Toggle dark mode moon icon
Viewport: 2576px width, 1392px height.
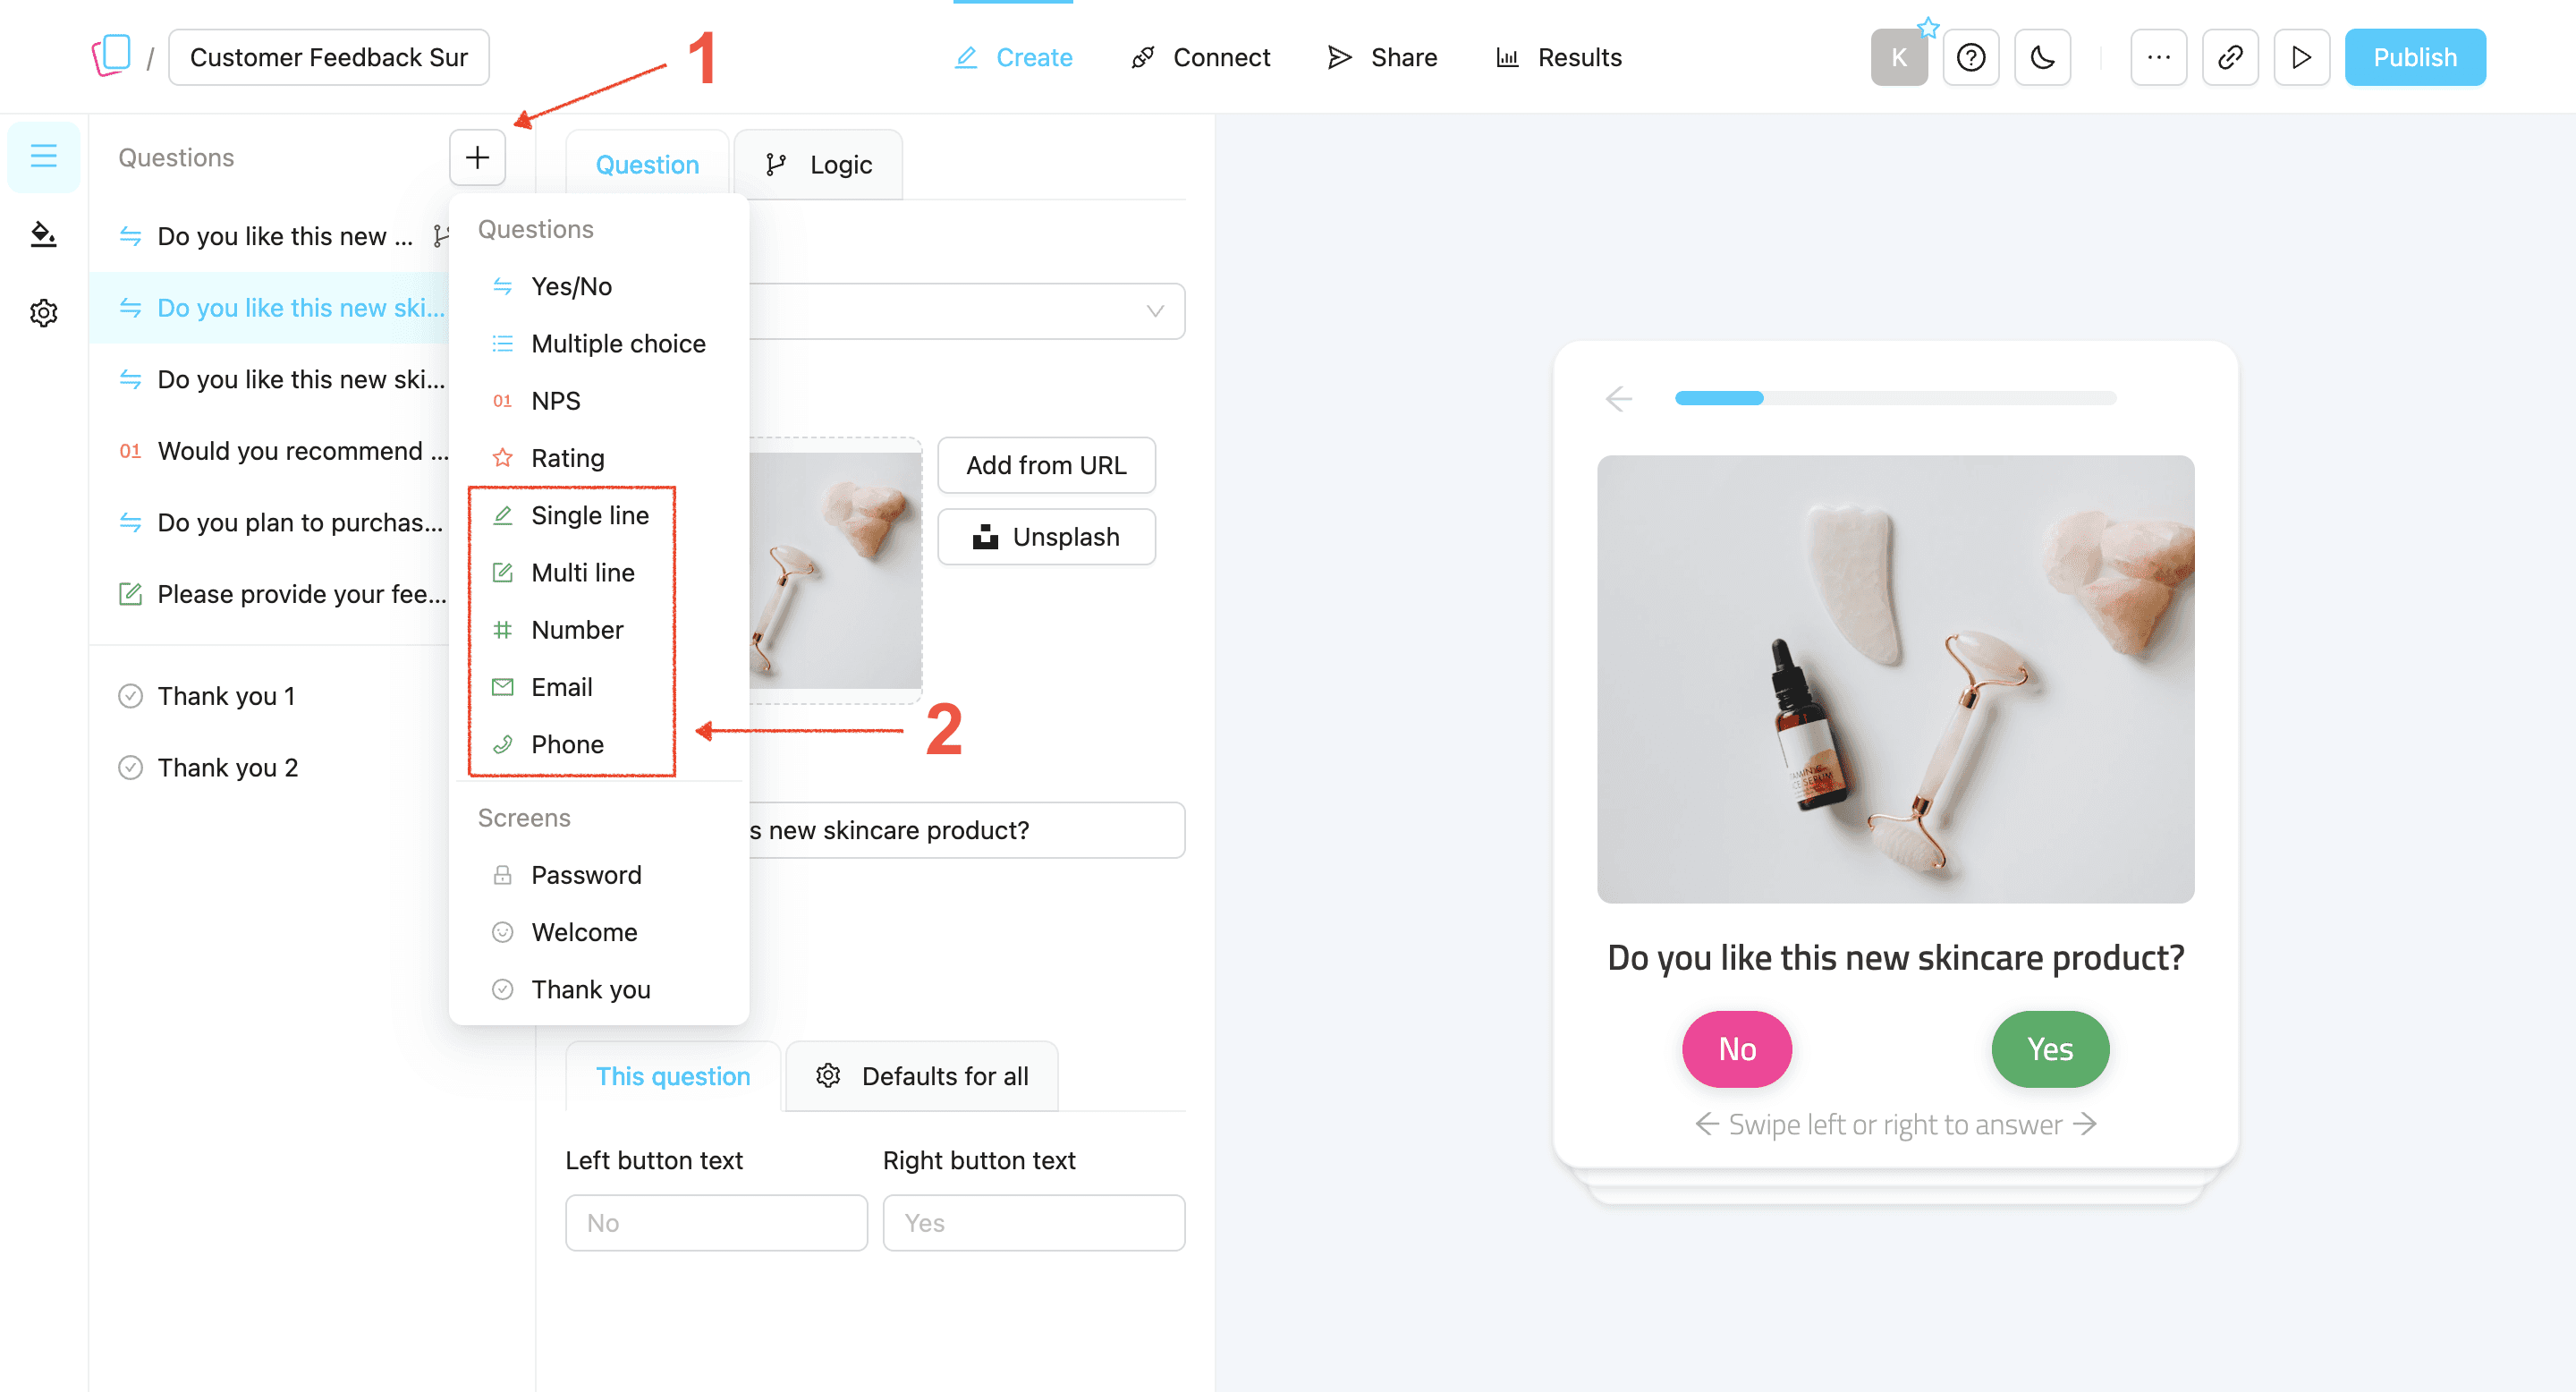[x=2042, y=57]
